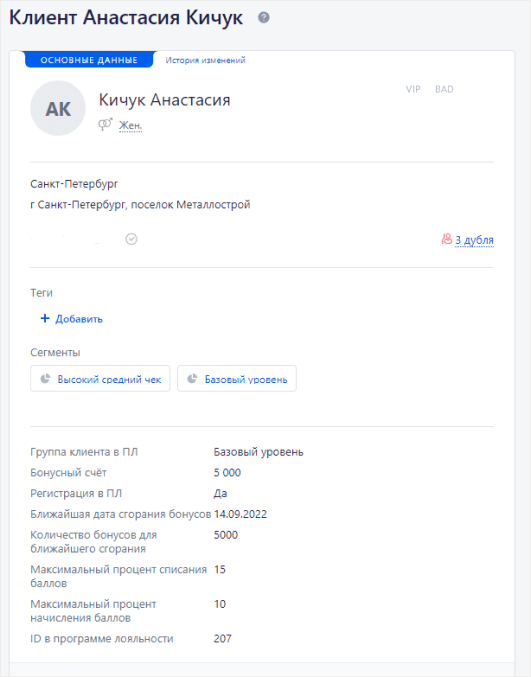Click the client name Кичук Анастасия
Image resolution: width=531 pixels, height=677 pixels.
[x=164, y=100]
